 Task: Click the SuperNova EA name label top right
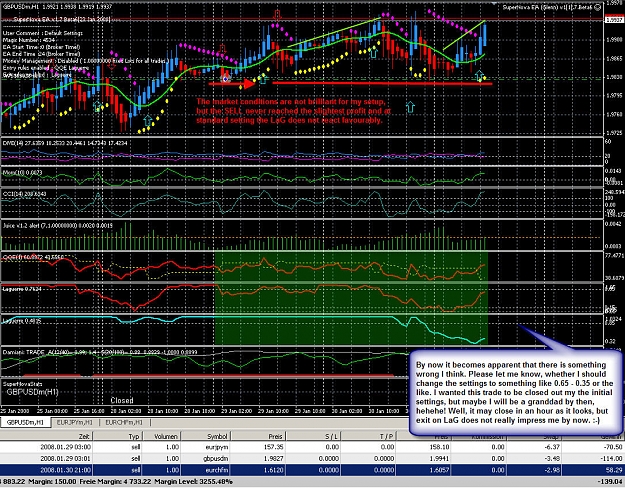547,7
